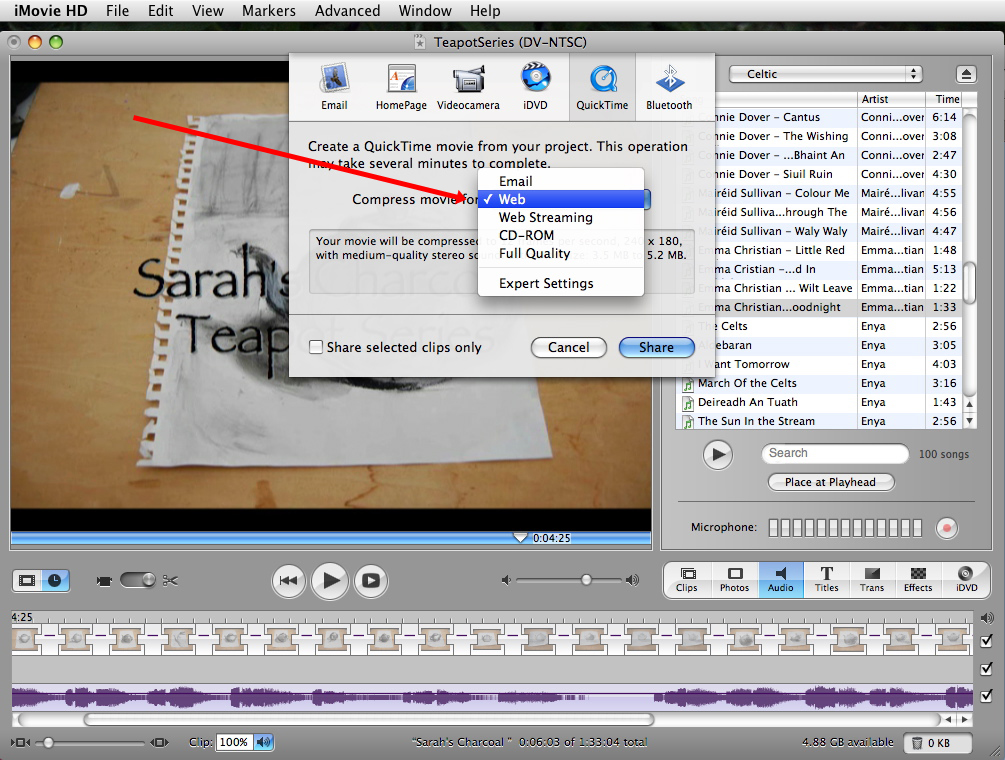Open the View menu
The height and width of the screenshot is (760, 1005).
point(208,11)
